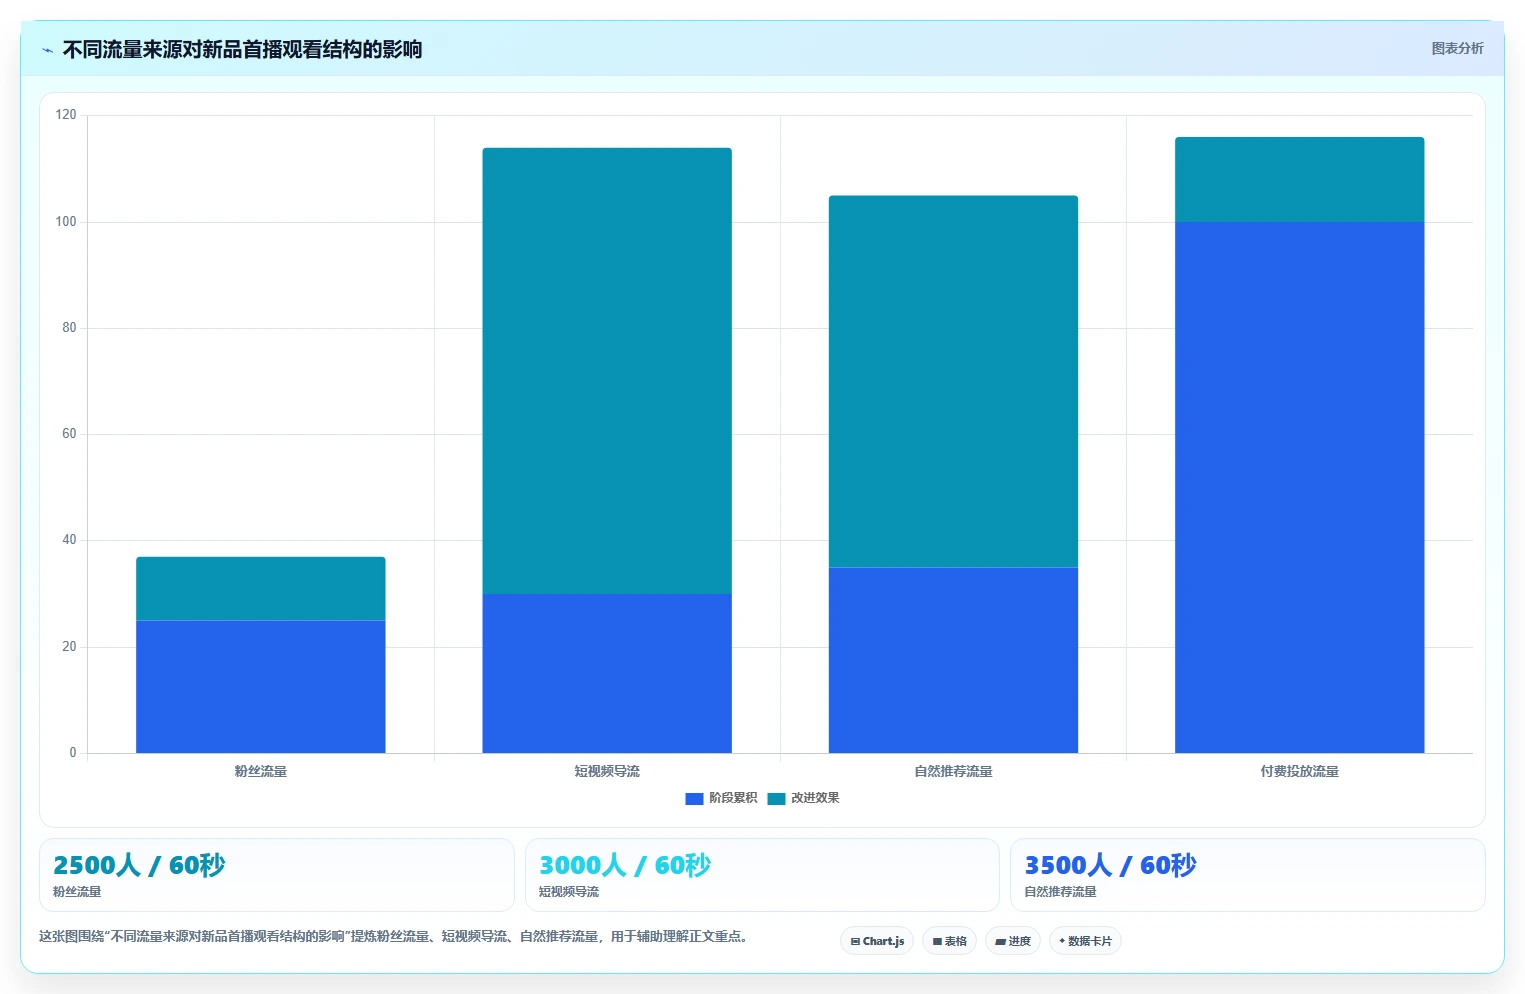The height and width of the screenshot is (994, 1525).
Task: Click 自然推荐流量 caption under 3500人 card
Action: tap(1060, 892)
